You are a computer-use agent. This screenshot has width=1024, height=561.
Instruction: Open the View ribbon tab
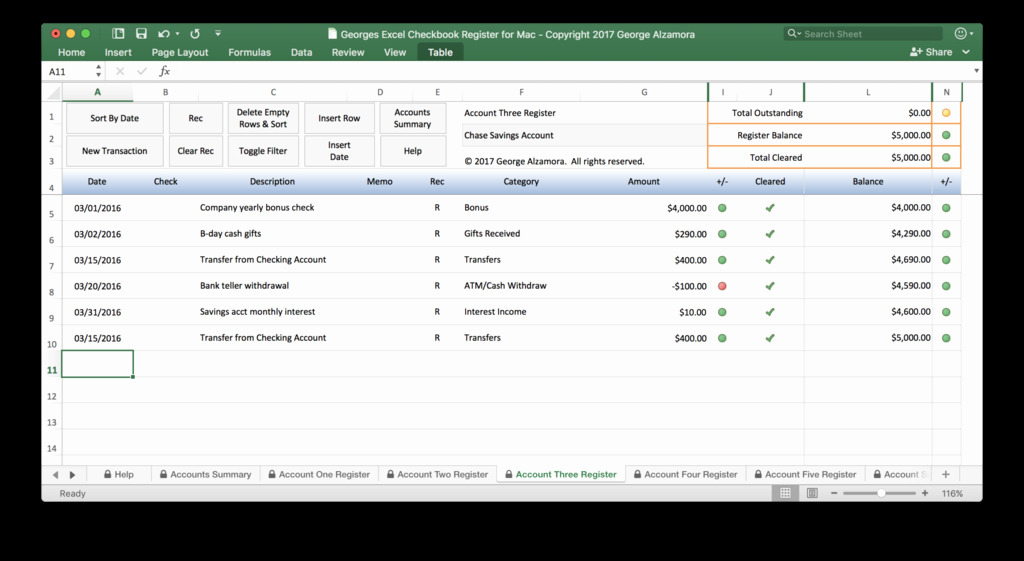(394, 52)
